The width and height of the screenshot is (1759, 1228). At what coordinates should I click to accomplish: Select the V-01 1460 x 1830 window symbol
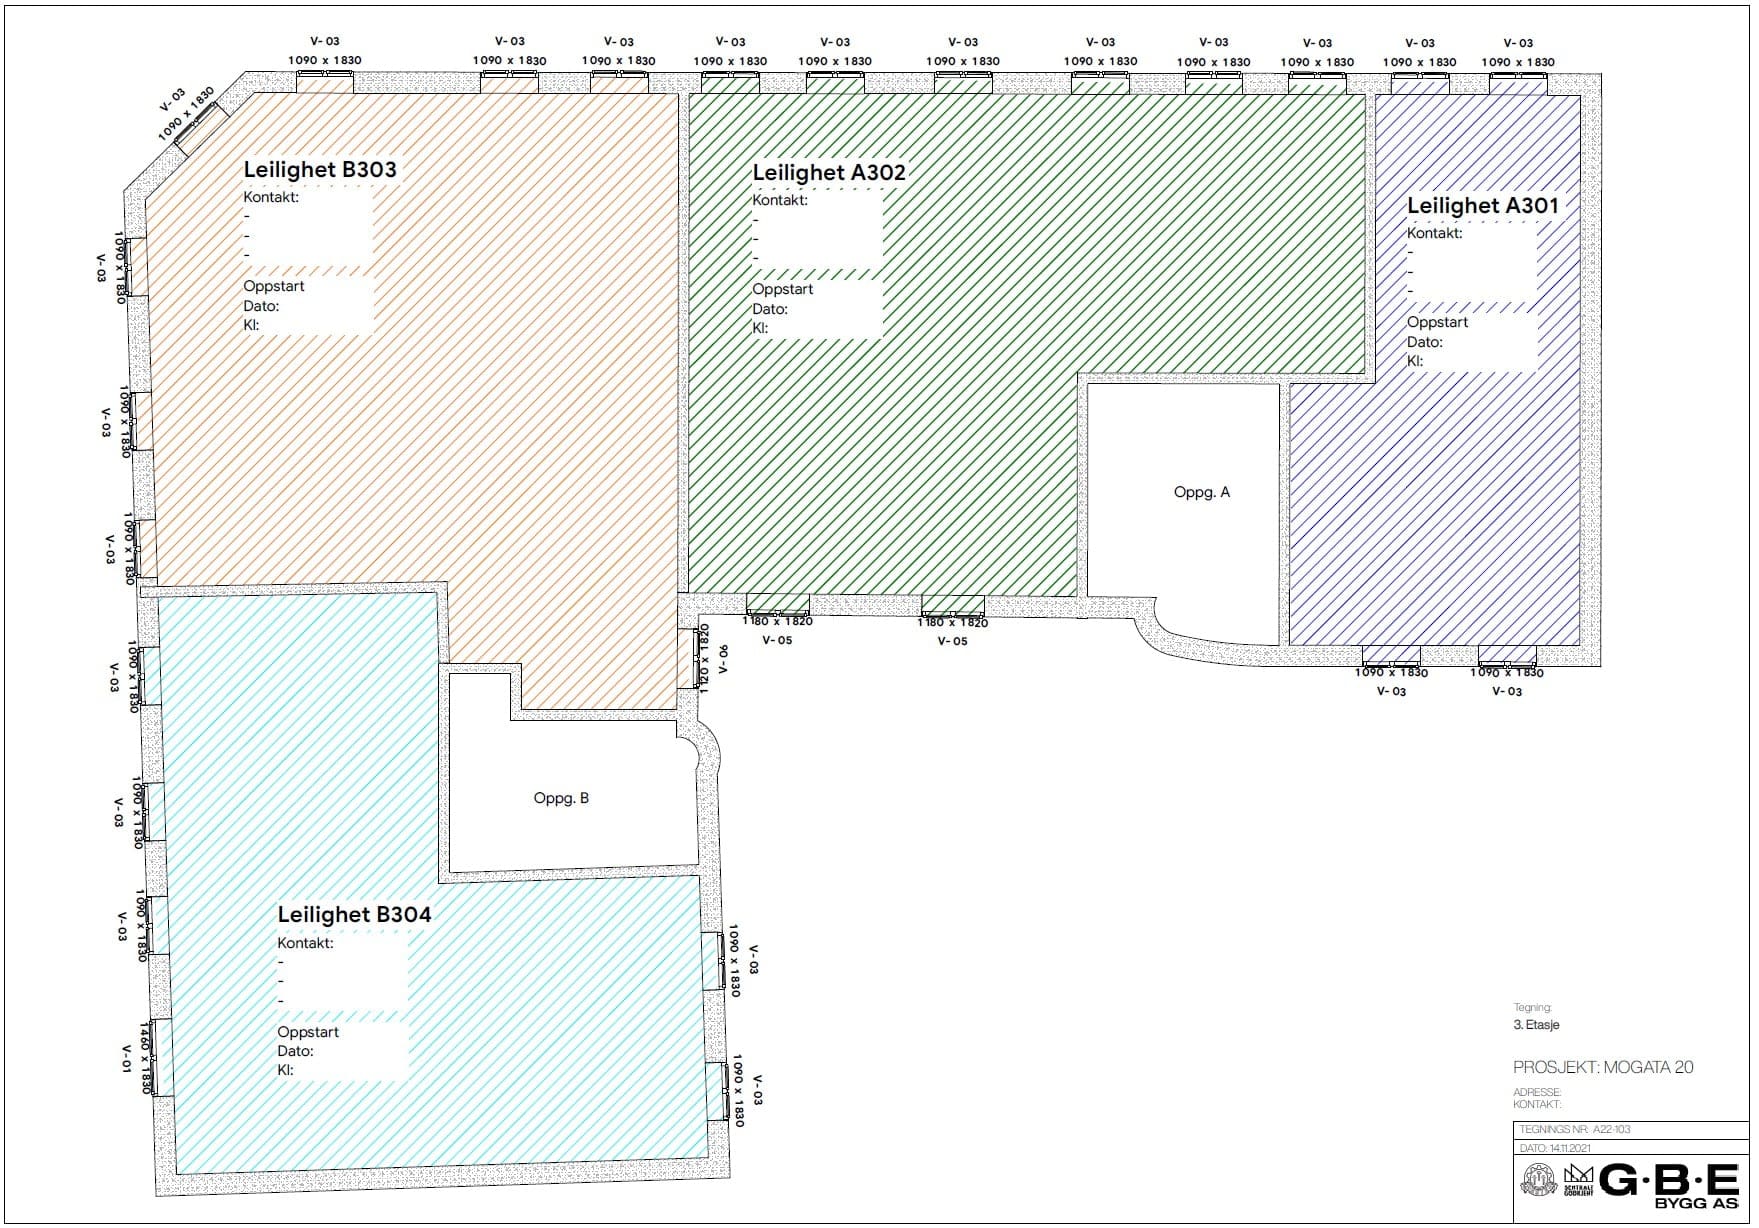(161, 1057)
